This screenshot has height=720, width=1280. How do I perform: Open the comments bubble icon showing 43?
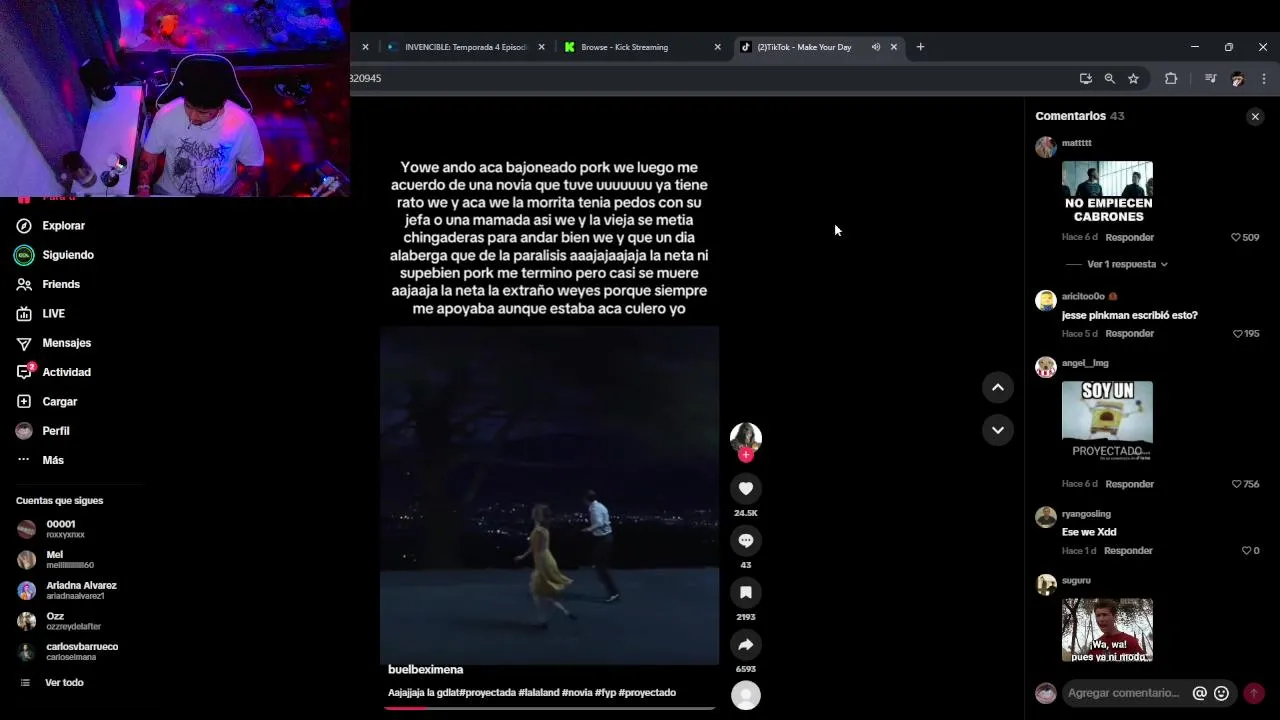[746, 540]
